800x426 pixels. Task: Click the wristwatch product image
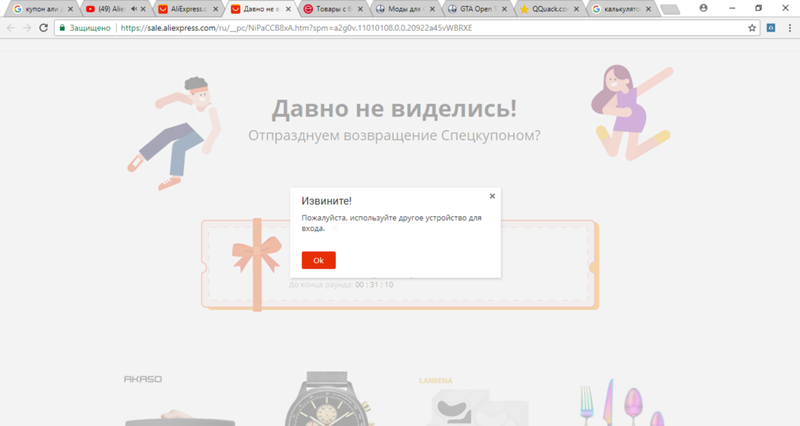click(328, 399)
